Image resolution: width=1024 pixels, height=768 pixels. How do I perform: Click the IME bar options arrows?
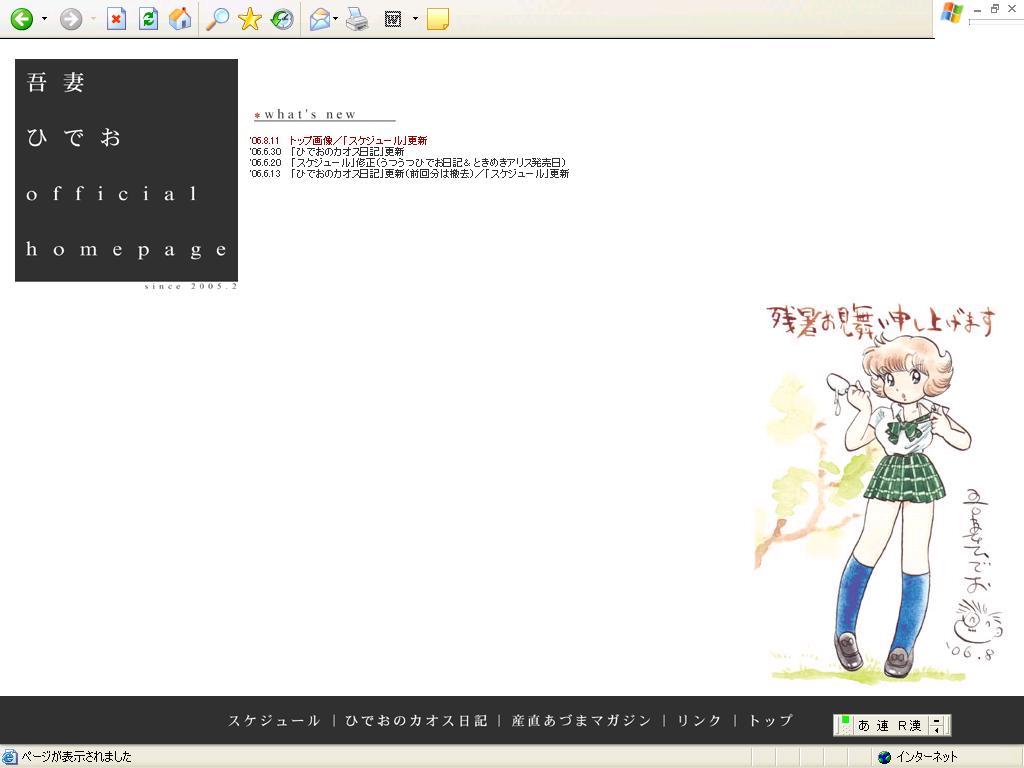coord(938,725)
